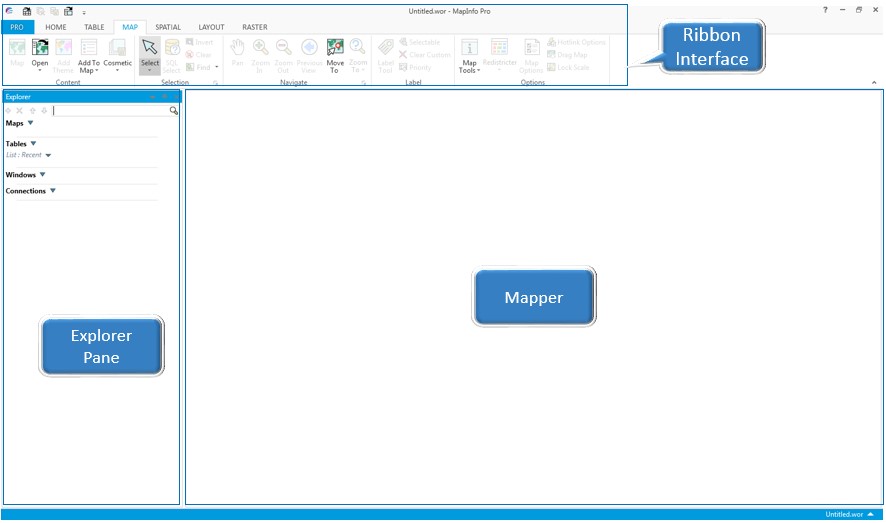Click Untitled.wor in the status bar

pos(844,515)
